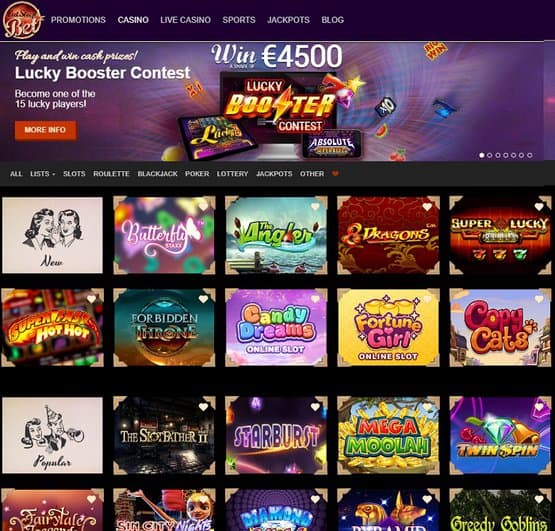
Task: Open the Mega Moolah game thumbnail
Action: coord(388,435)
